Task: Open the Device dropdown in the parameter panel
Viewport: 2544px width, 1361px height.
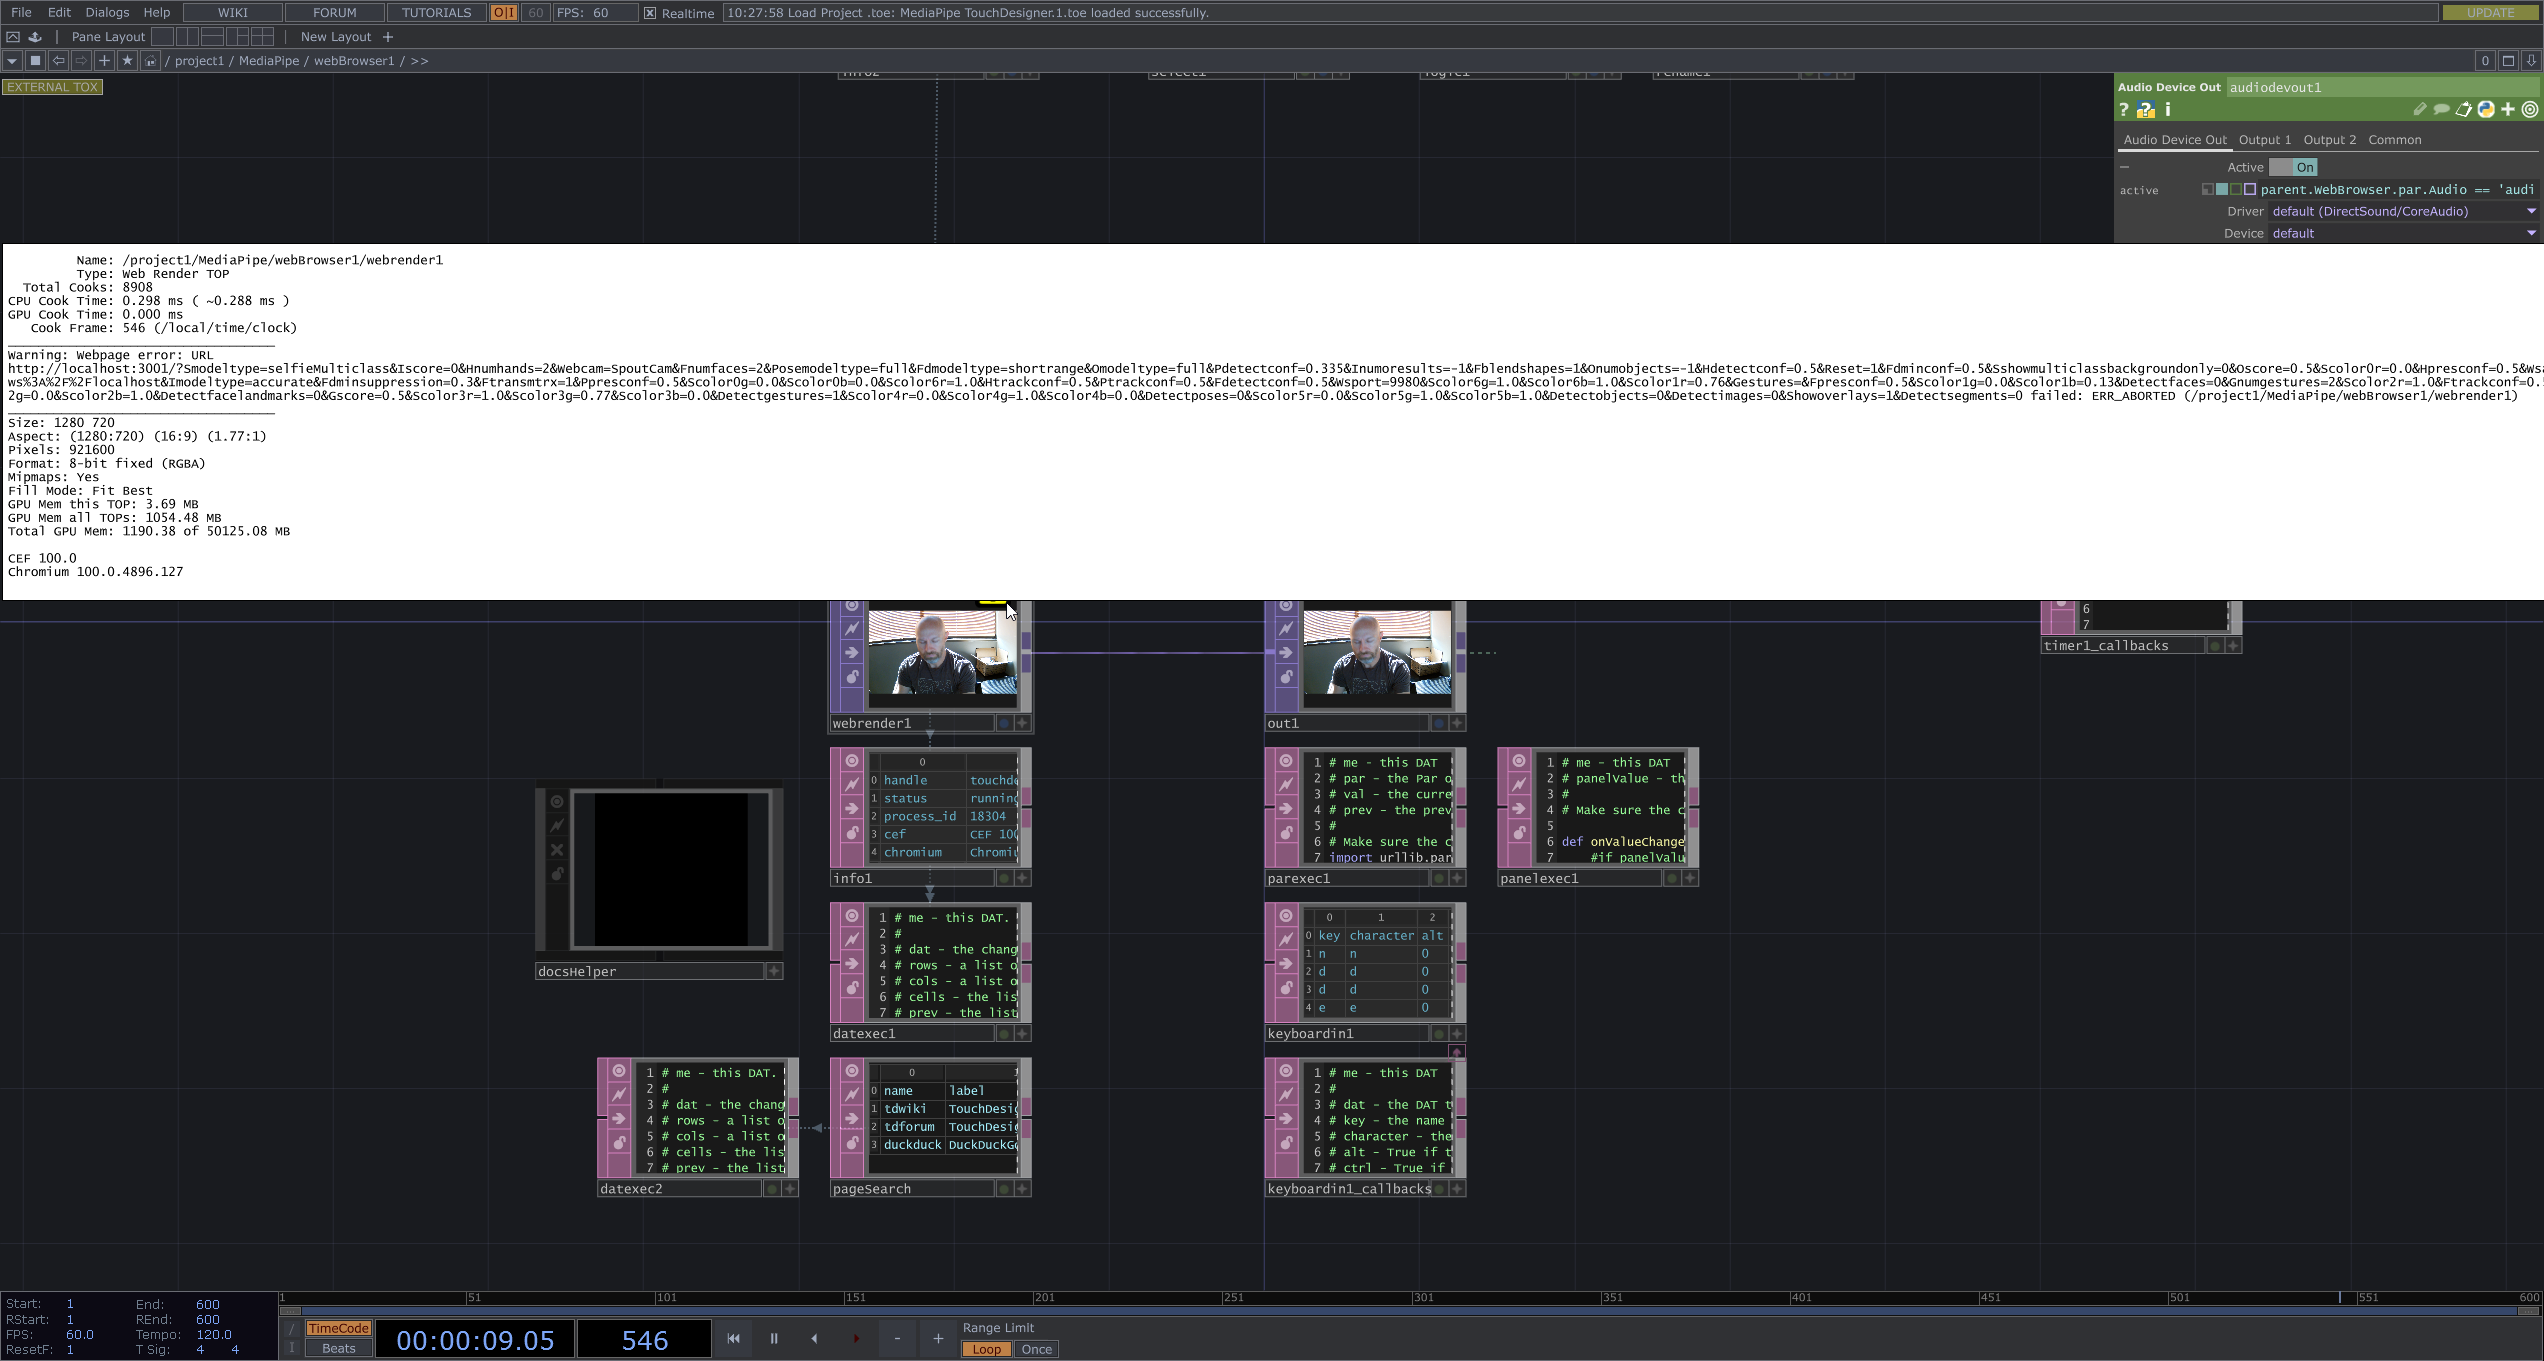Action: (2531, 232)
